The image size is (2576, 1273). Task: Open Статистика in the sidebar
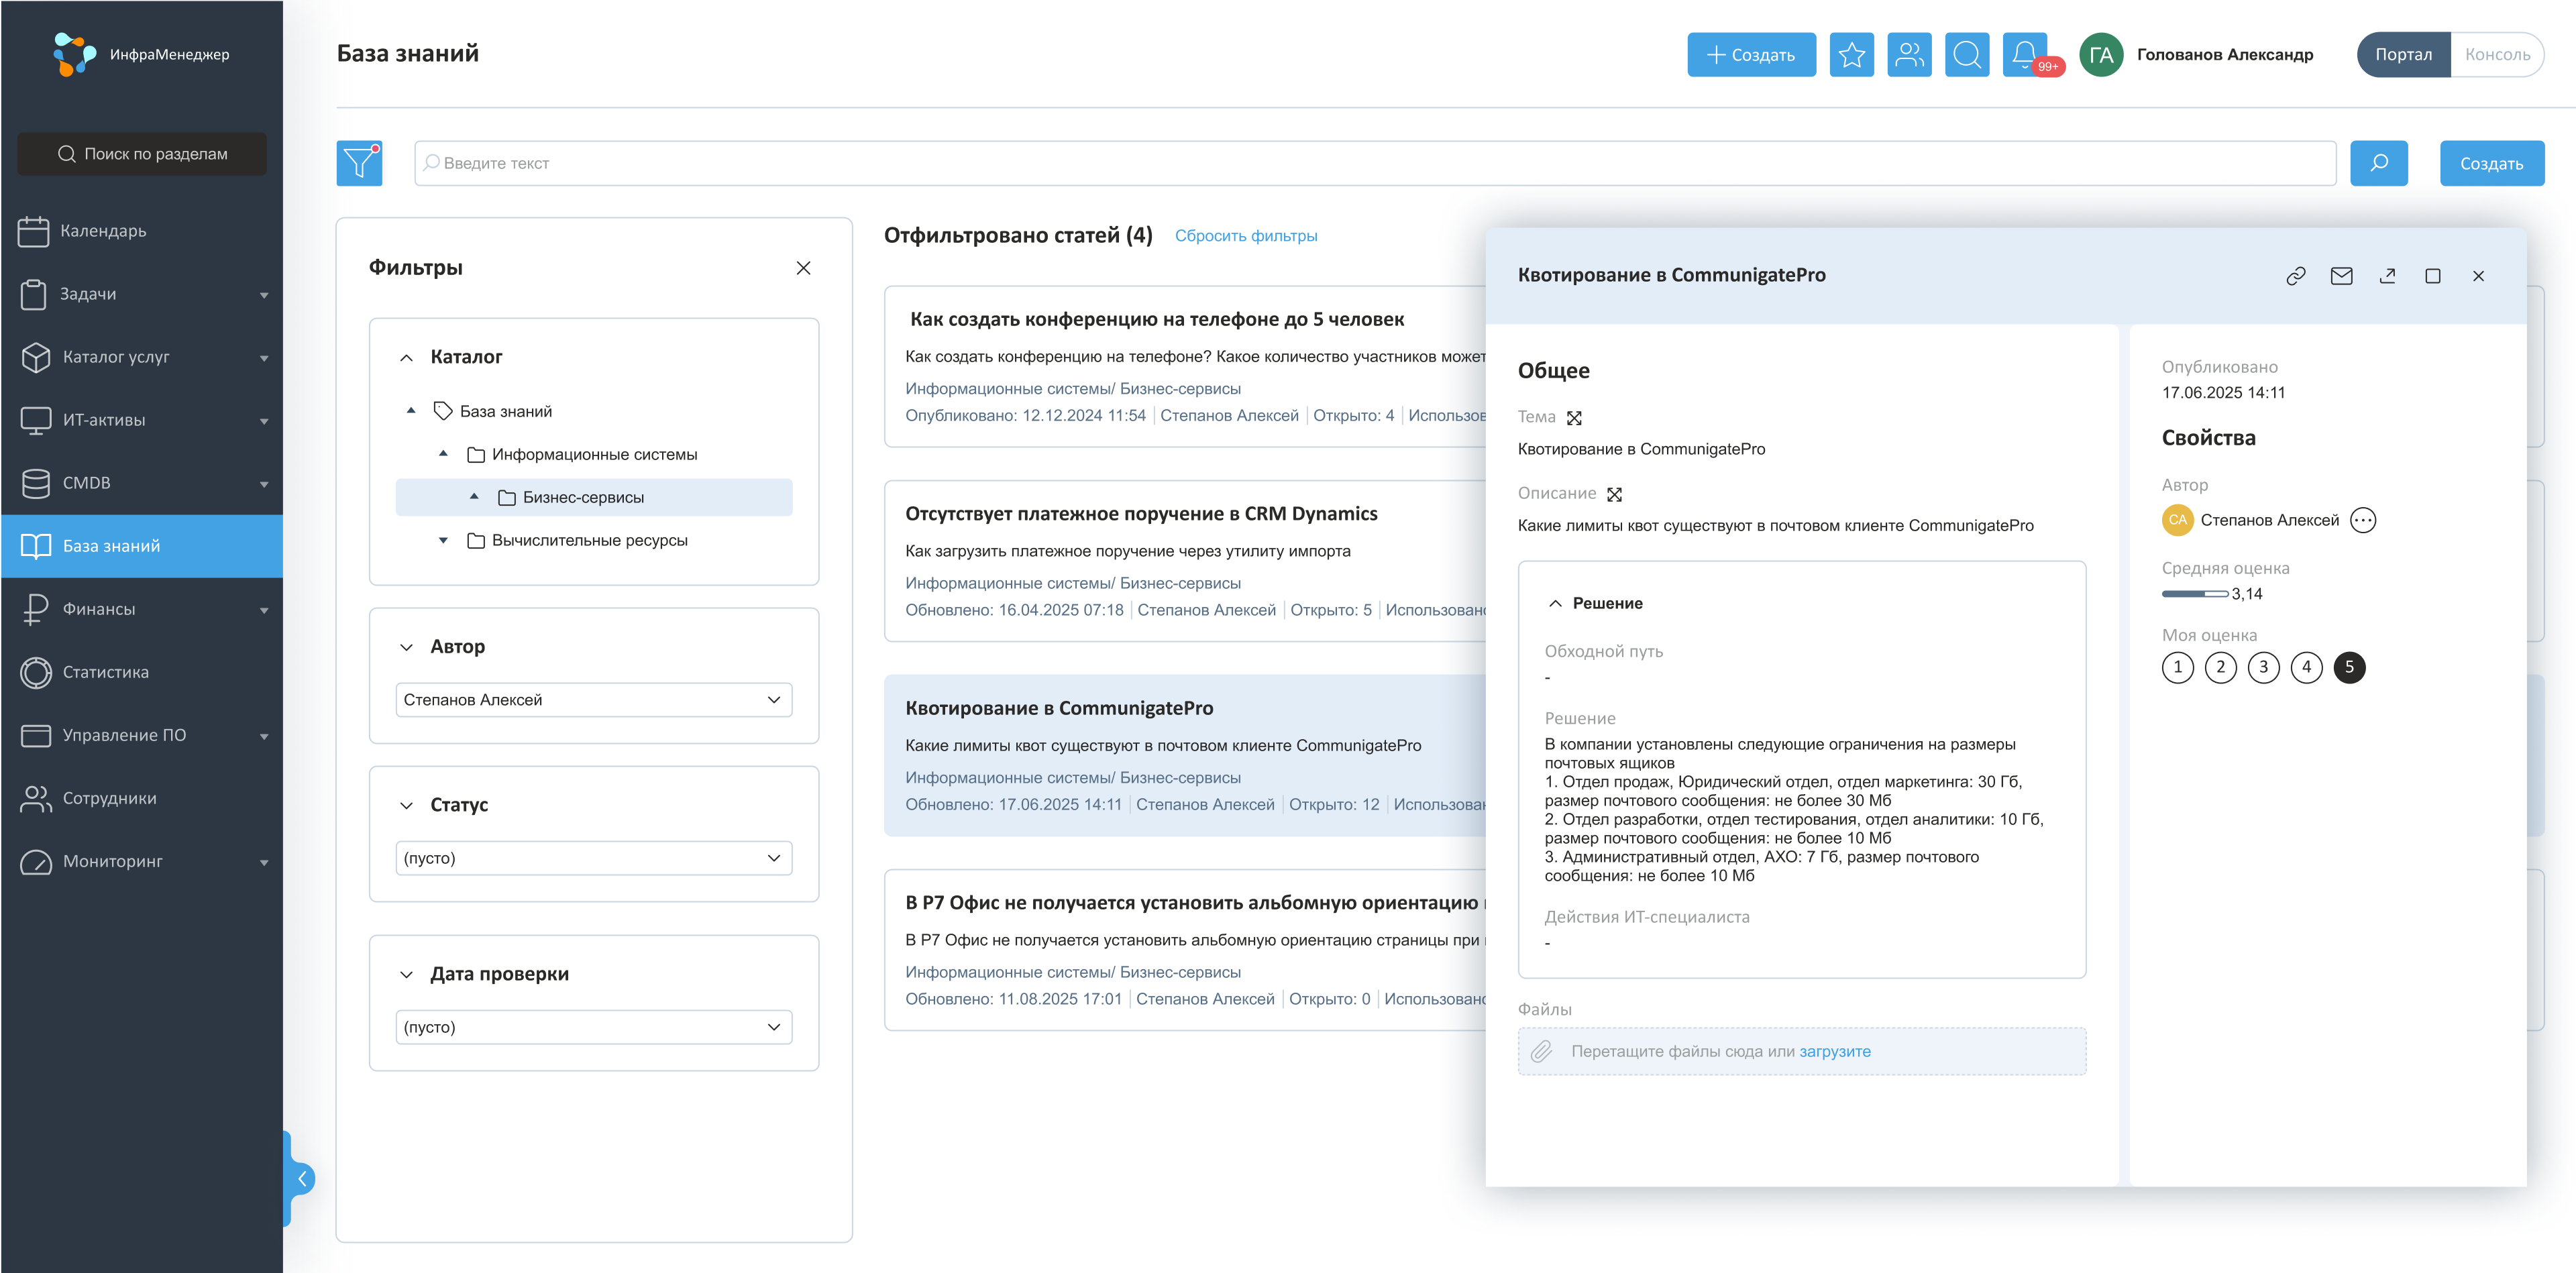click(105, 672)
